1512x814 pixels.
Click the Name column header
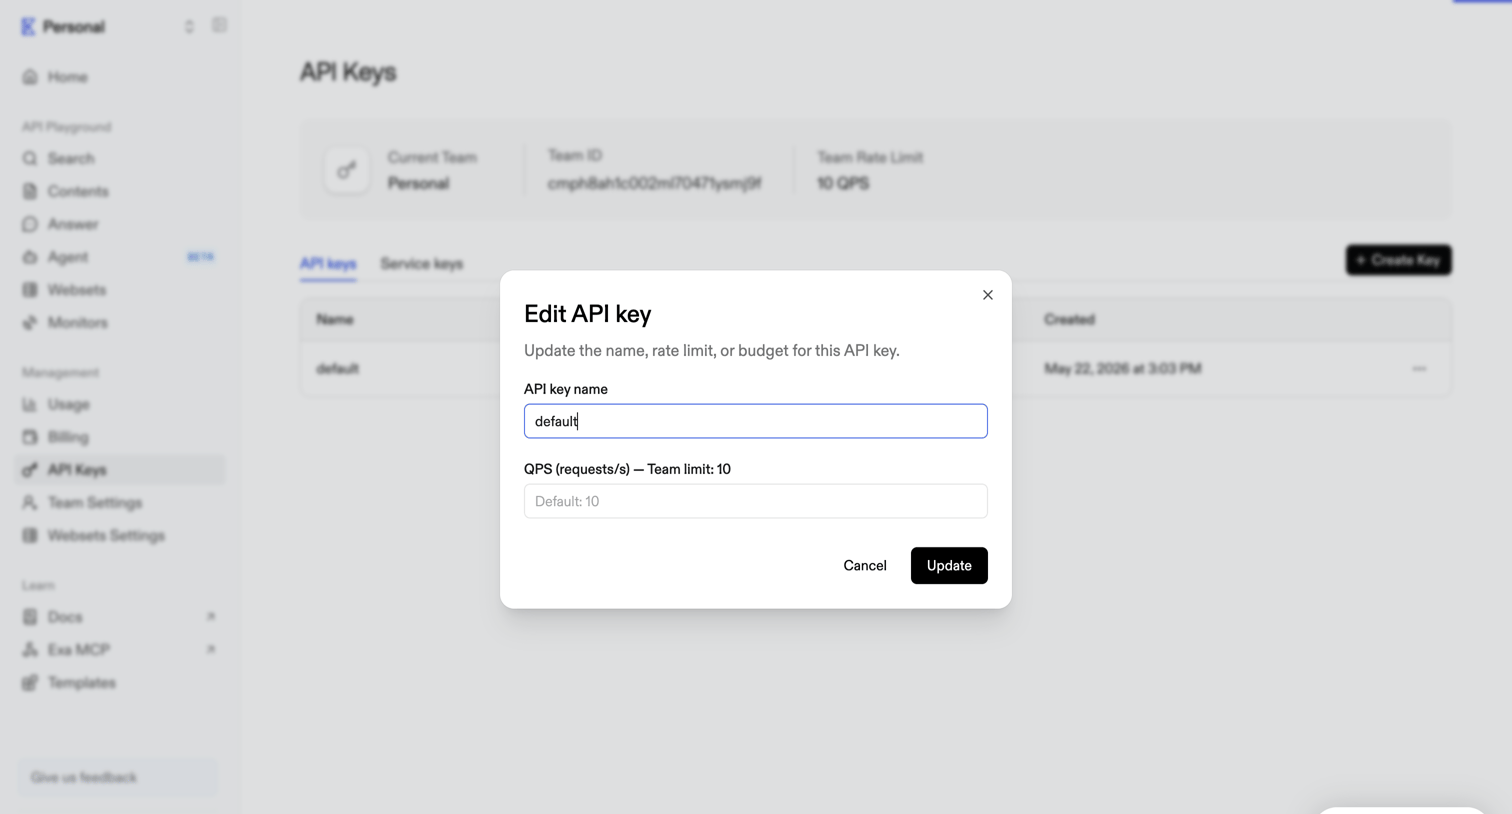(x=335, y=320)
